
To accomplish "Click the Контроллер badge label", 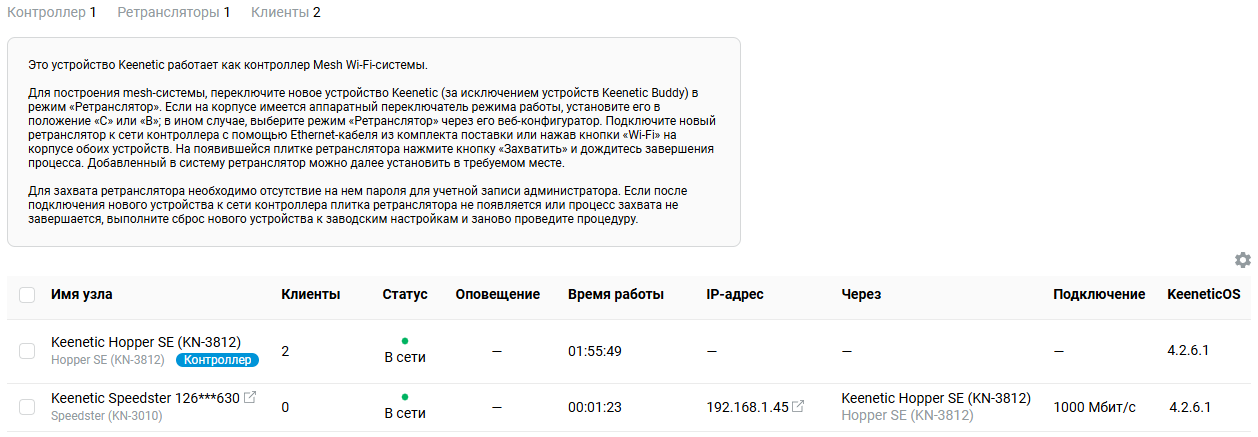I will pos(217,360).
